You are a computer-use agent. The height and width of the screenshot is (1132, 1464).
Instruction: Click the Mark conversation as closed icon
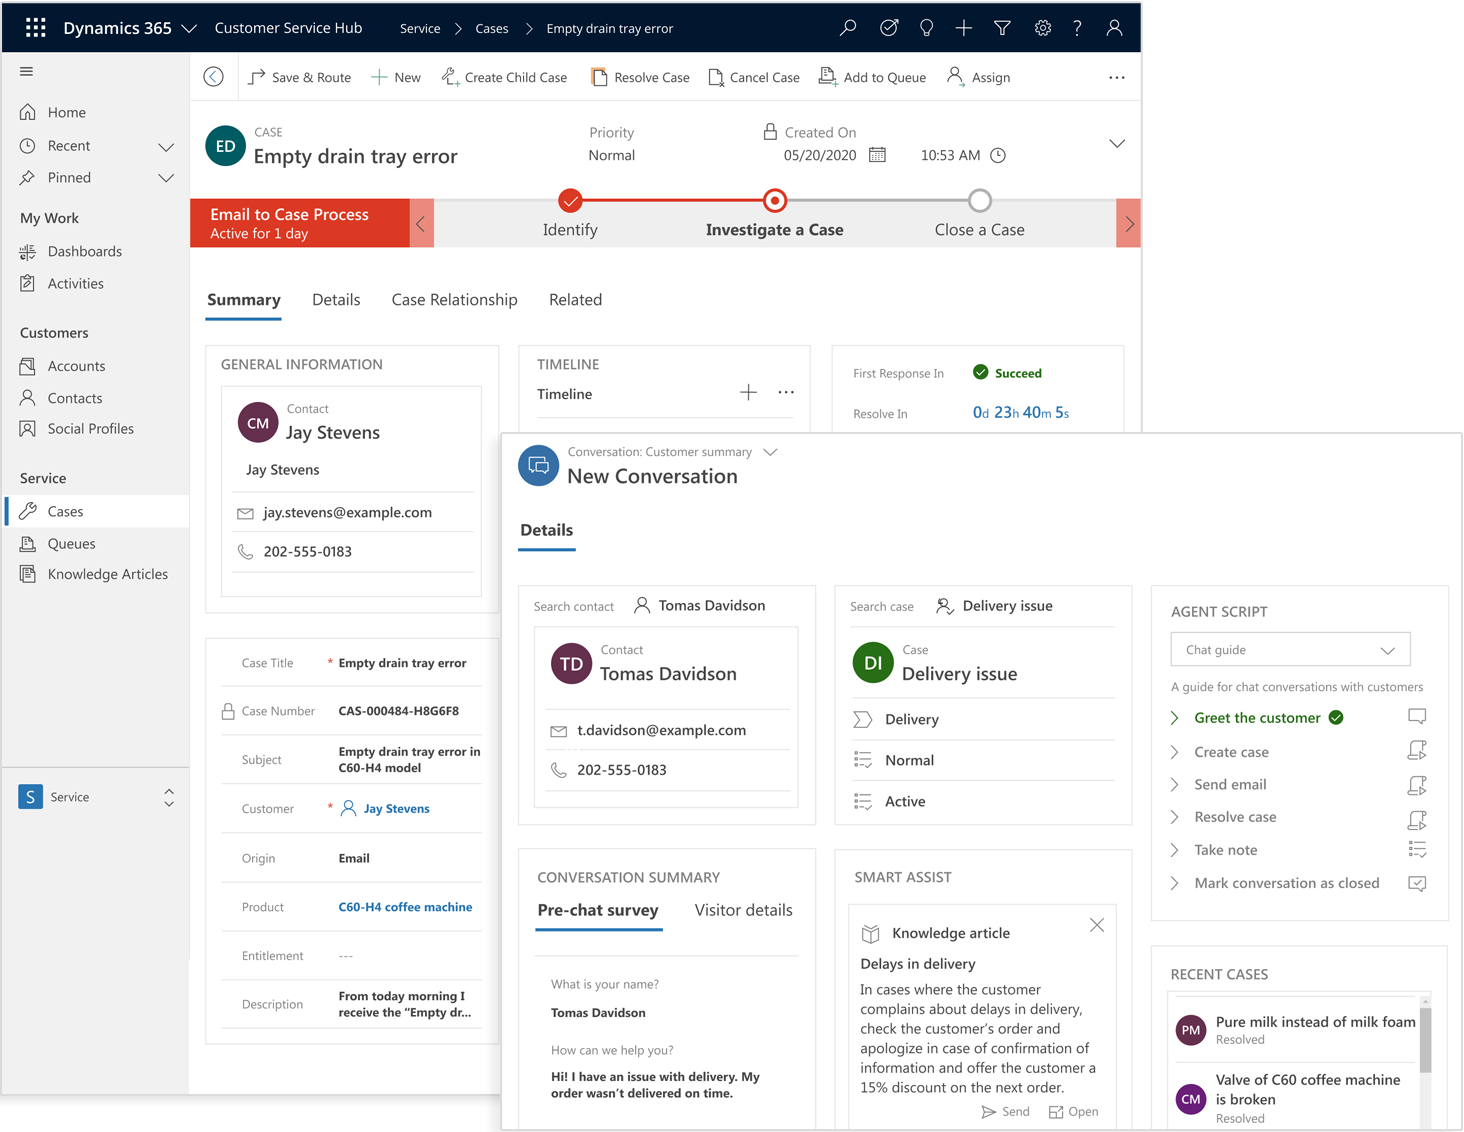1417,883
